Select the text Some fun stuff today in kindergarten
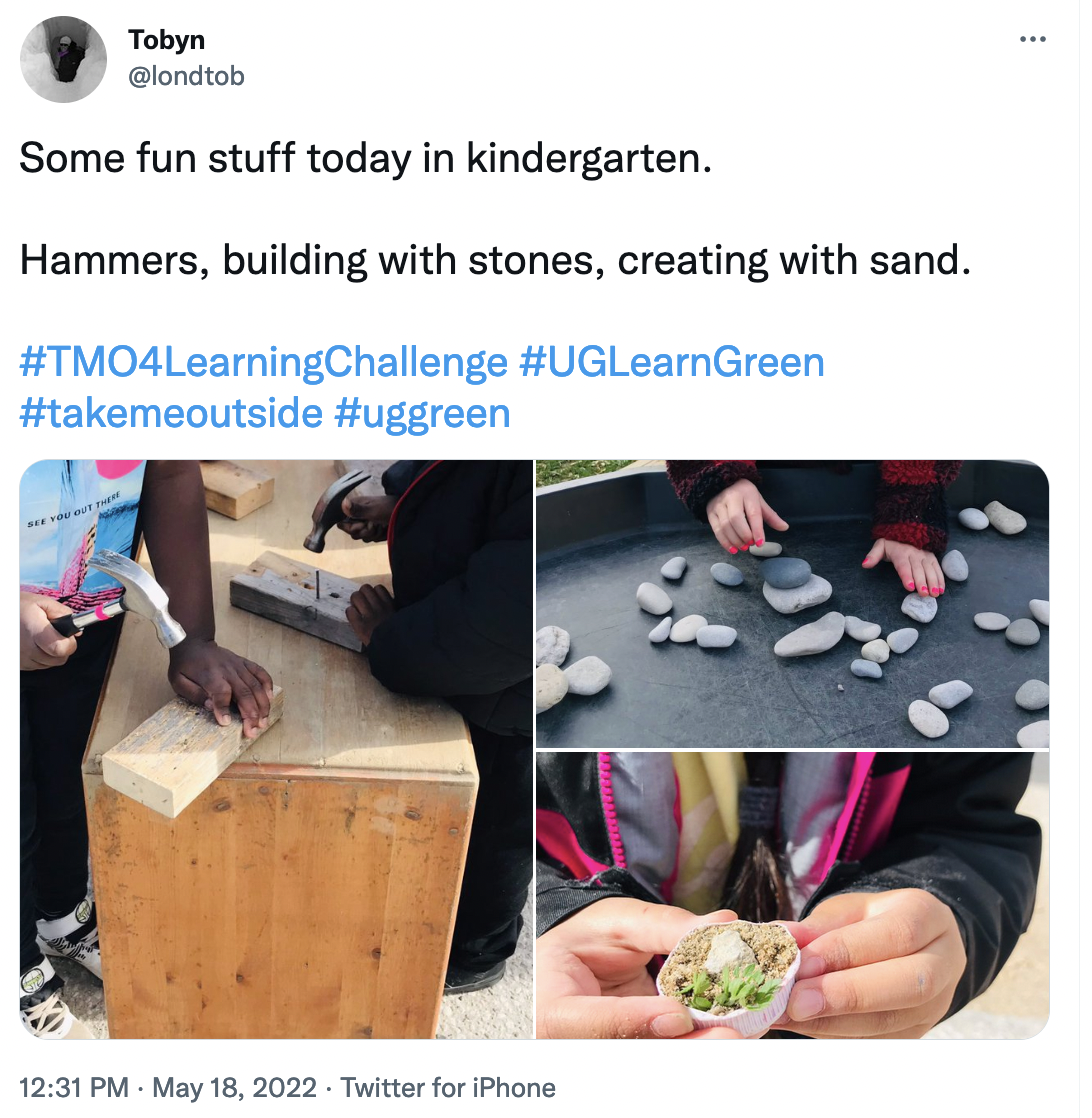The width and height of the screenshot is (1092, 1118). click(x=366, y=158)
